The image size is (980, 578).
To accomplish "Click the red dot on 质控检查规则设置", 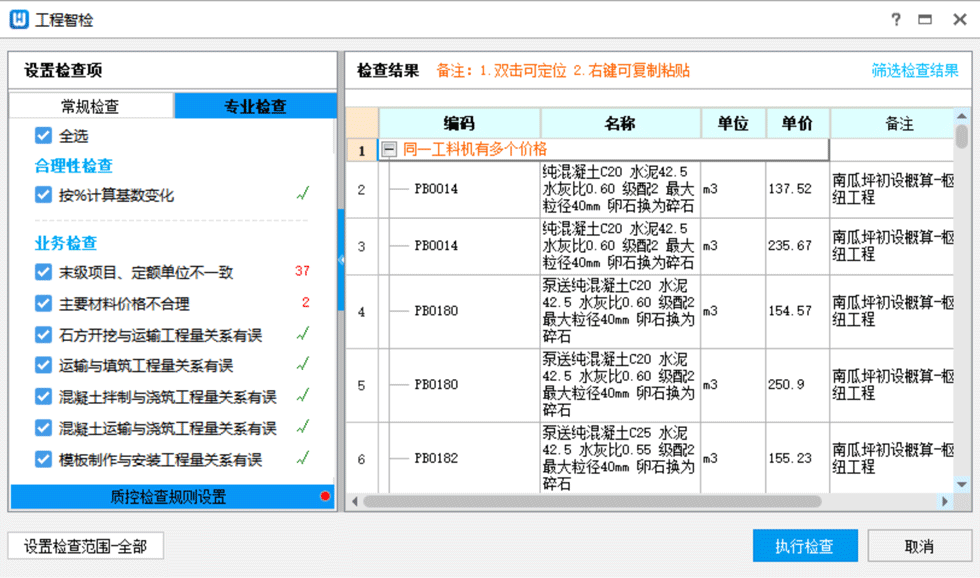I will 324,497.
